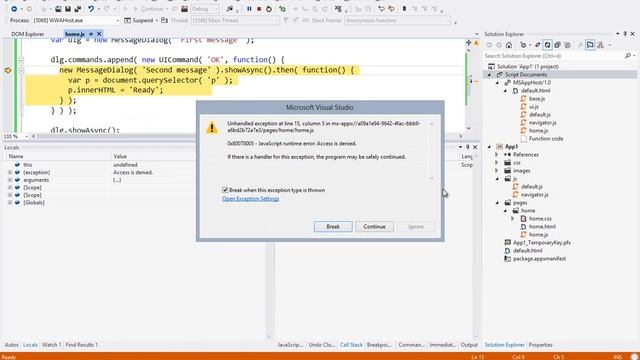Click the Continue button in dialog
Image resolution: width=640 pixels, height=360 pixels.
[374, 227]
